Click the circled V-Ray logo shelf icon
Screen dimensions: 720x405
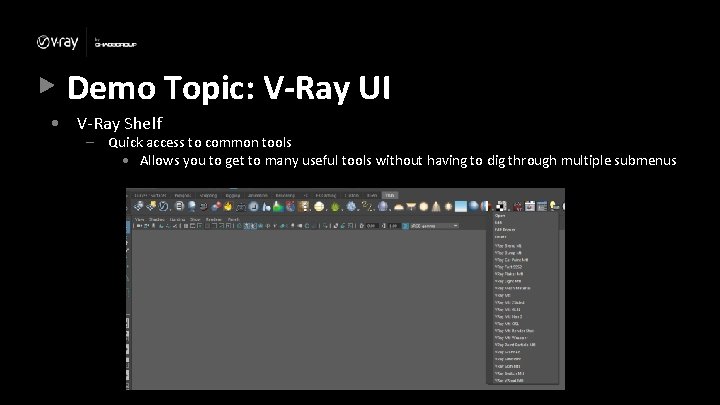(x=163, y=207)
